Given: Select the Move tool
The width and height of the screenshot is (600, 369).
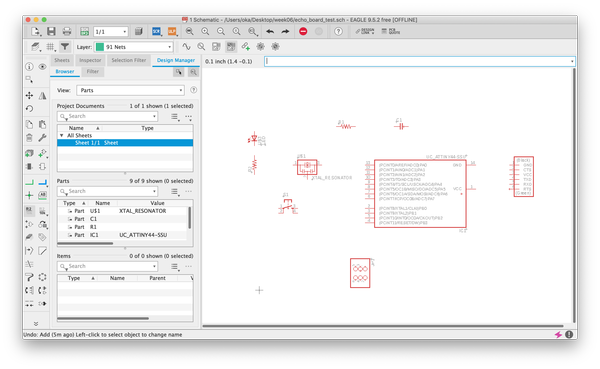Looking at the screenshot, I should pos(29,95).
